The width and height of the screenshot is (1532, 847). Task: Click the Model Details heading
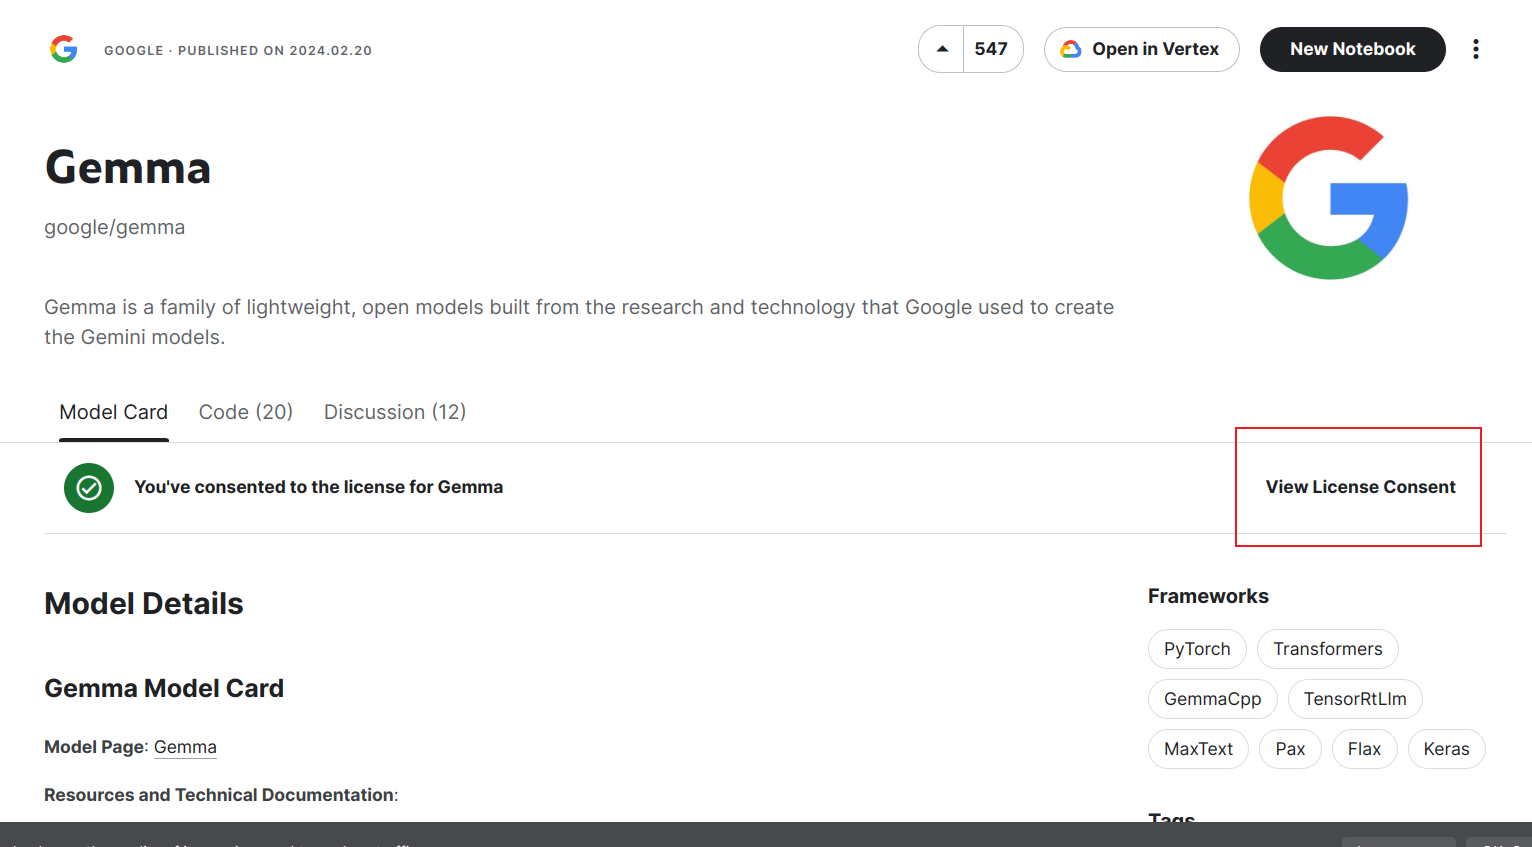[x=144, y=604]
